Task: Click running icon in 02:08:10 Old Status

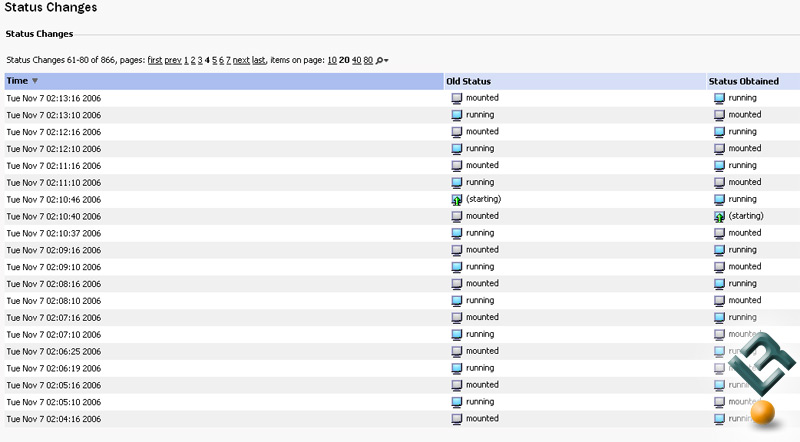Action: [457, 301]
